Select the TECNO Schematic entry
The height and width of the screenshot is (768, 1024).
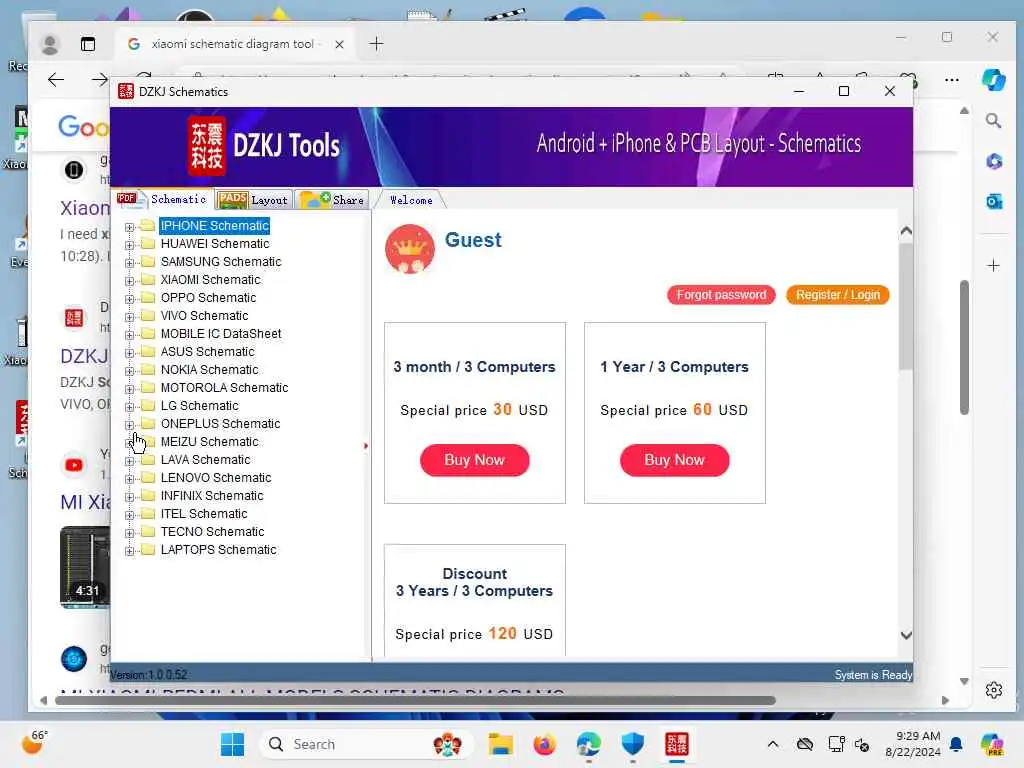tap(213, 532)
